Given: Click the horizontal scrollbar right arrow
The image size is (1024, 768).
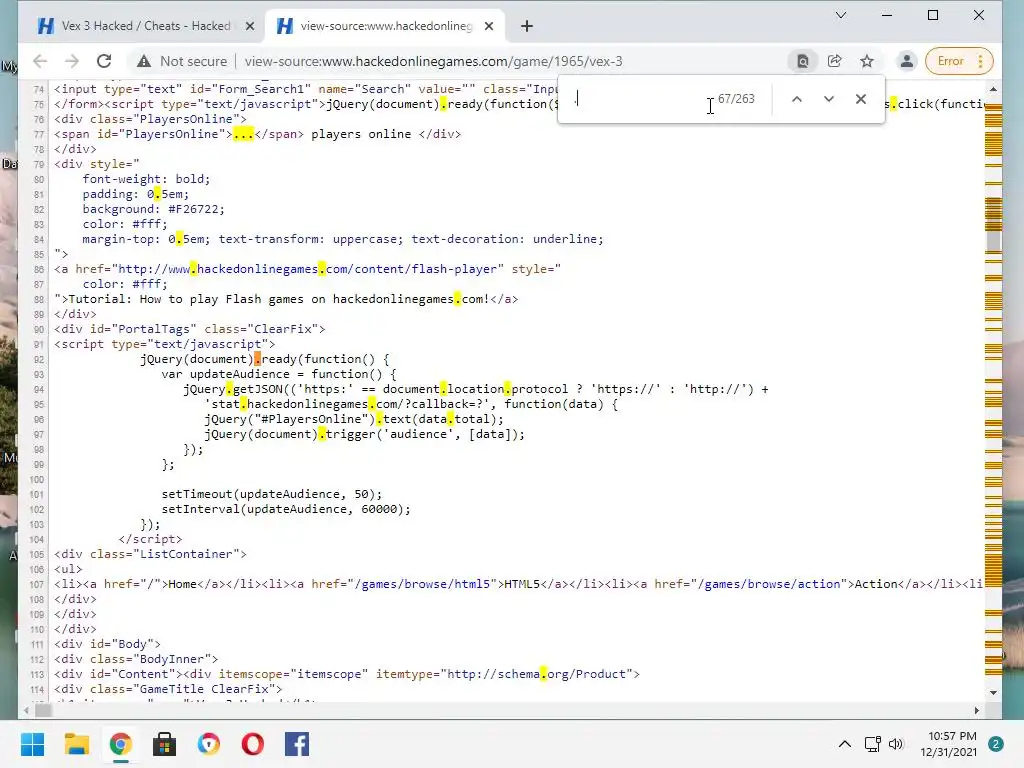Looking at the screenshot, I should pyautogui.click(x=977, y=711).
